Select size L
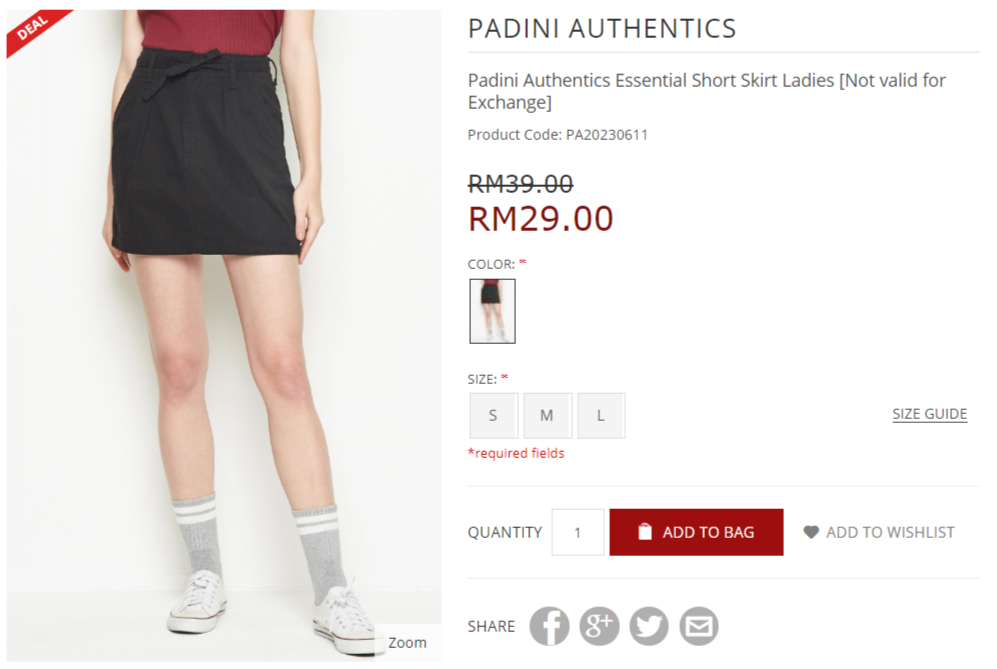997x669 pixels. tap(601, 415)
